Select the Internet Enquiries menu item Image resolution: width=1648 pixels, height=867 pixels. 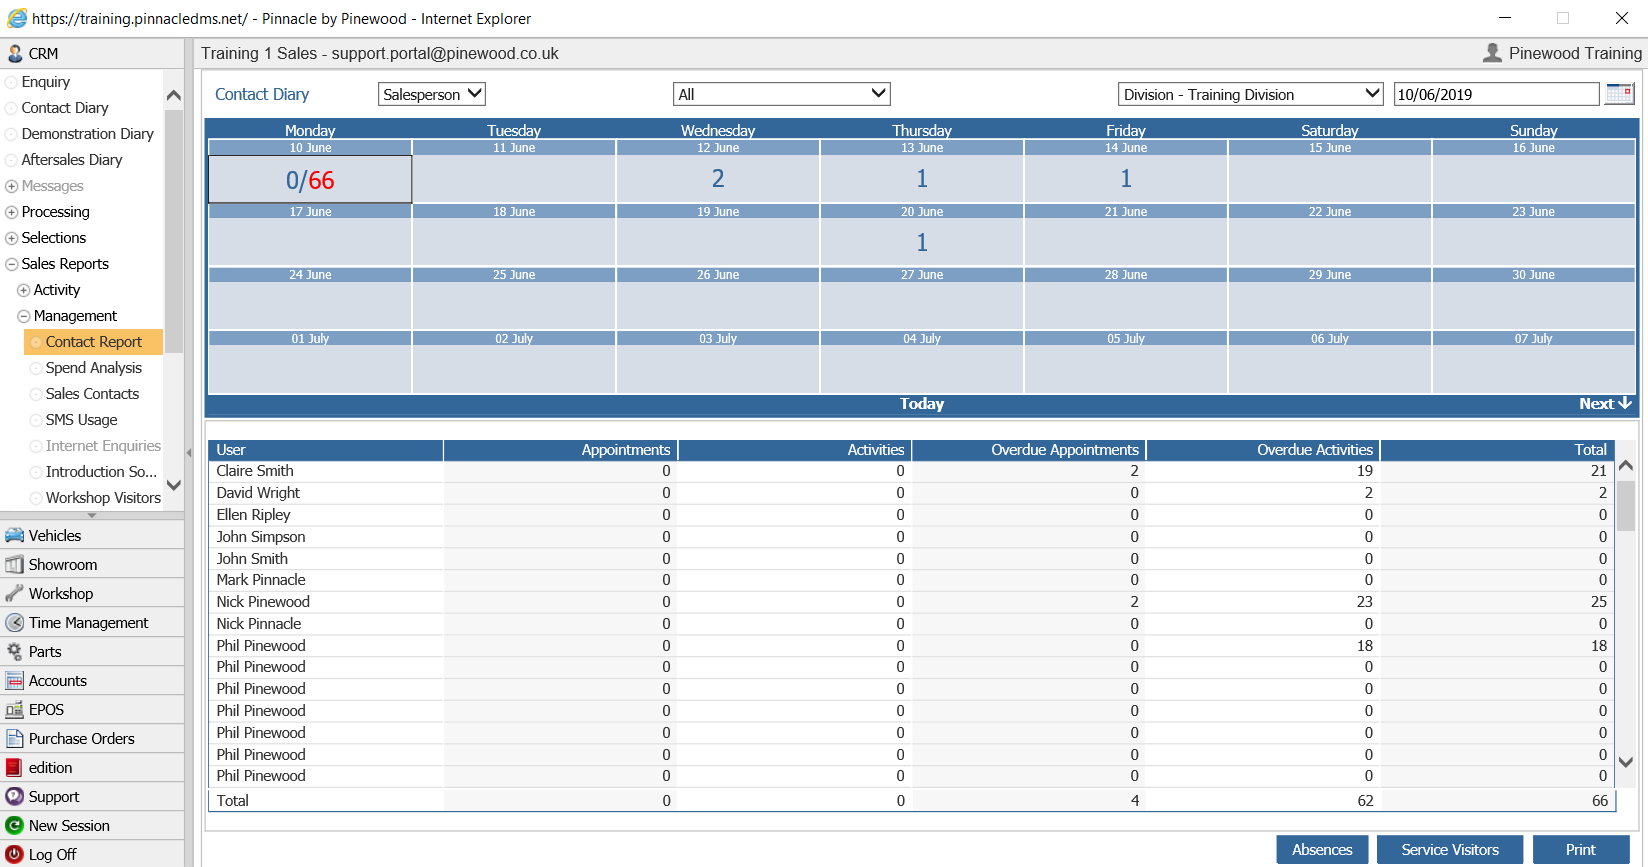pyautogui.click(x=103, y=446)
